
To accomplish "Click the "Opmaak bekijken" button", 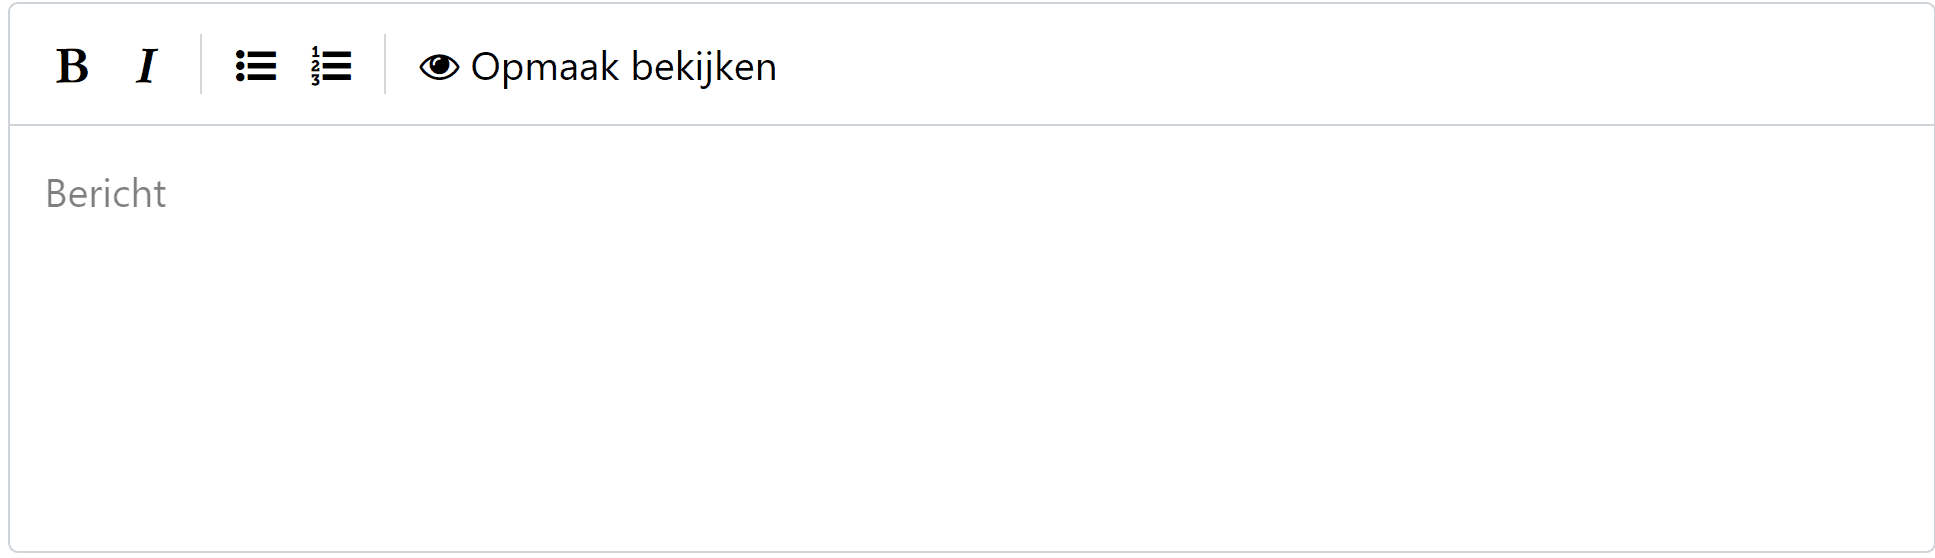I will tap(598, 67).
